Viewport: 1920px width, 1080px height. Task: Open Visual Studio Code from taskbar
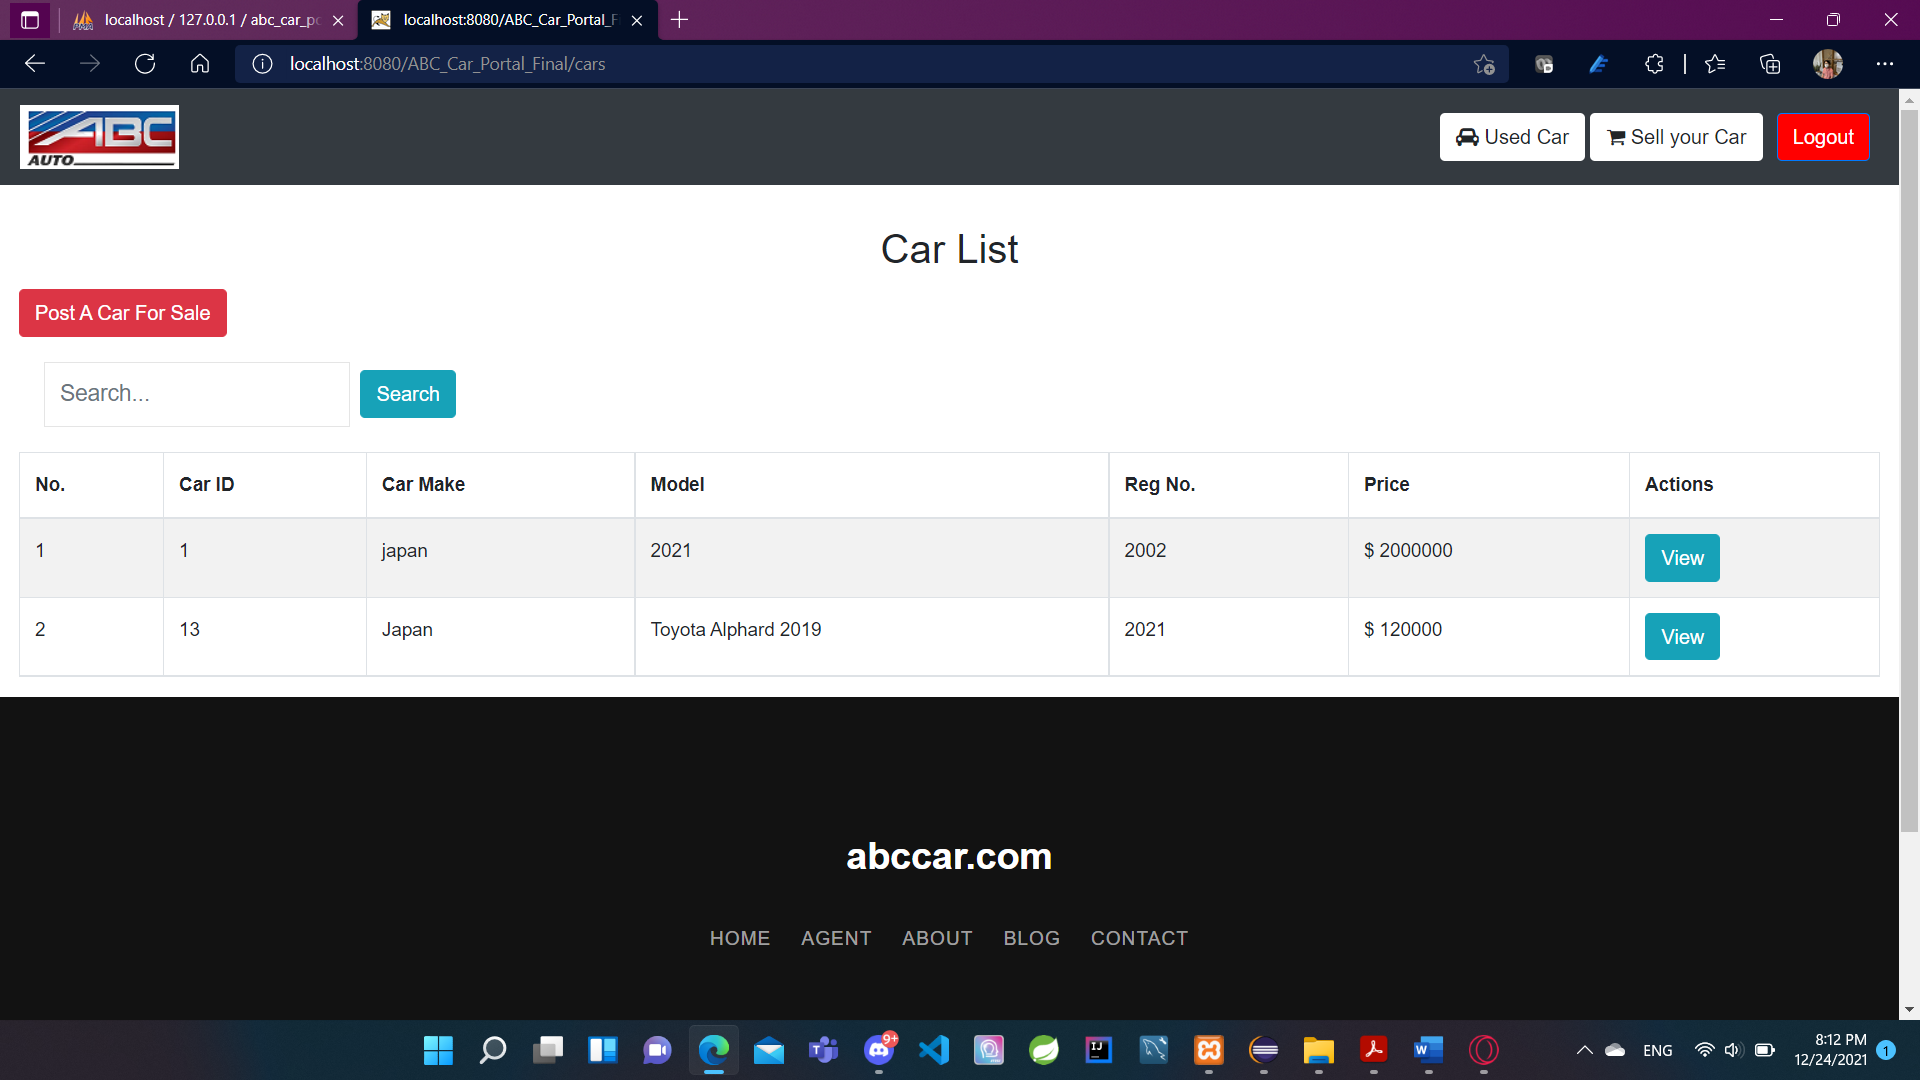(934, 1050)
